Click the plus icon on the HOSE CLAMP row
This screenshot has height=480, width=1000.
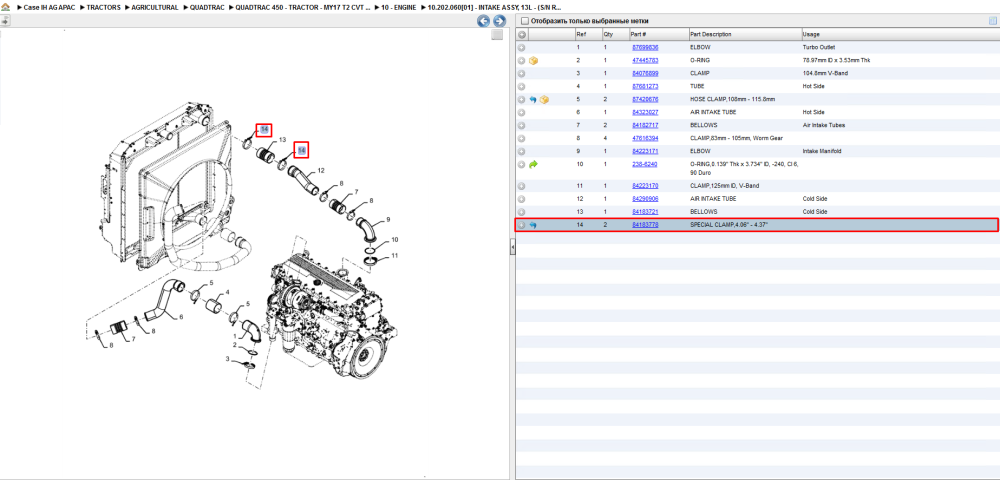coord(522,99)
